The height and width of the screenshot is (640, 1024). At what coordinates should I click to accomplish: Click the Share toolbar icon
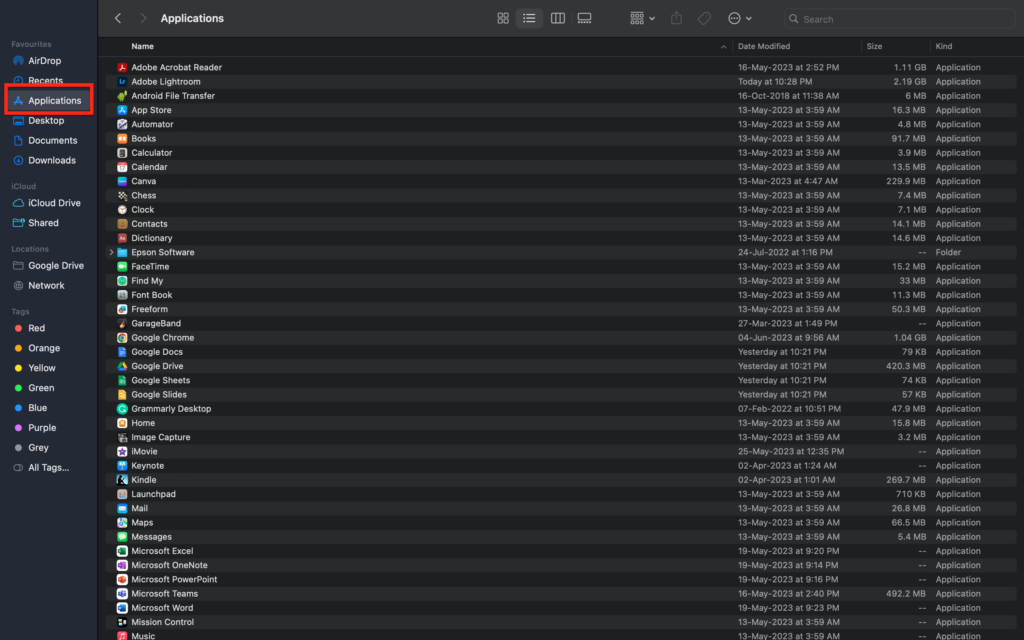677,18
